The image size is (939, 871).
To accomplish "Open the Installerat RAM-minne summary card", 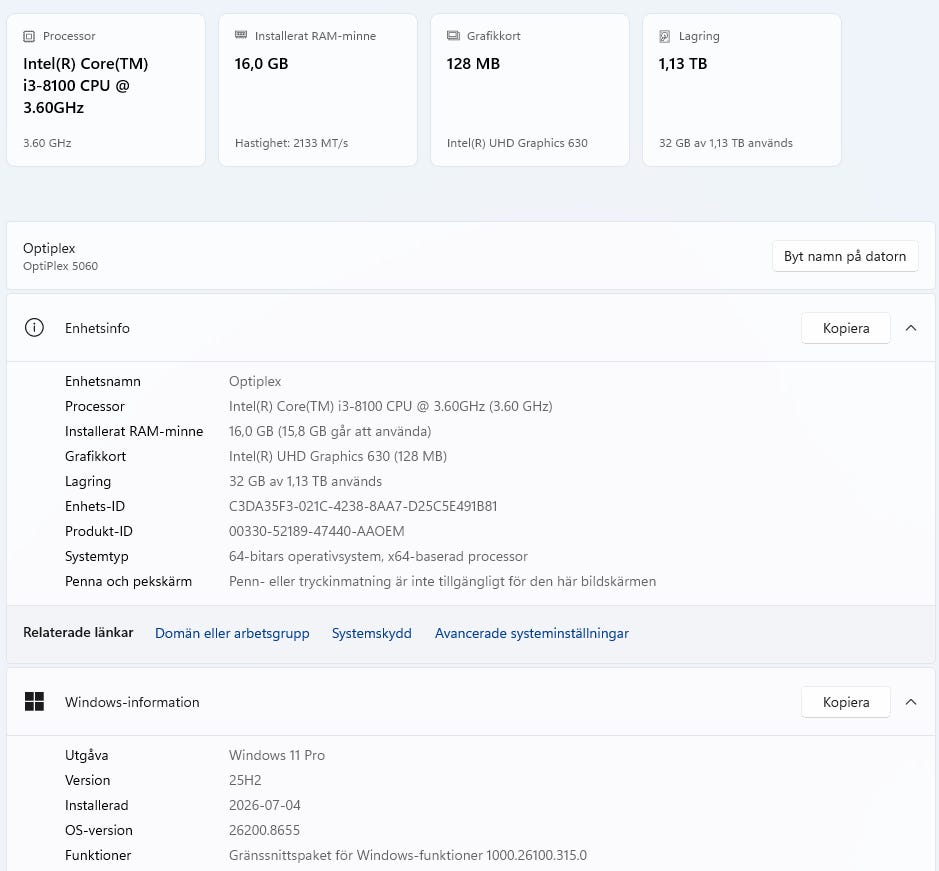I will pyautogui.click(x=318, y=90).
